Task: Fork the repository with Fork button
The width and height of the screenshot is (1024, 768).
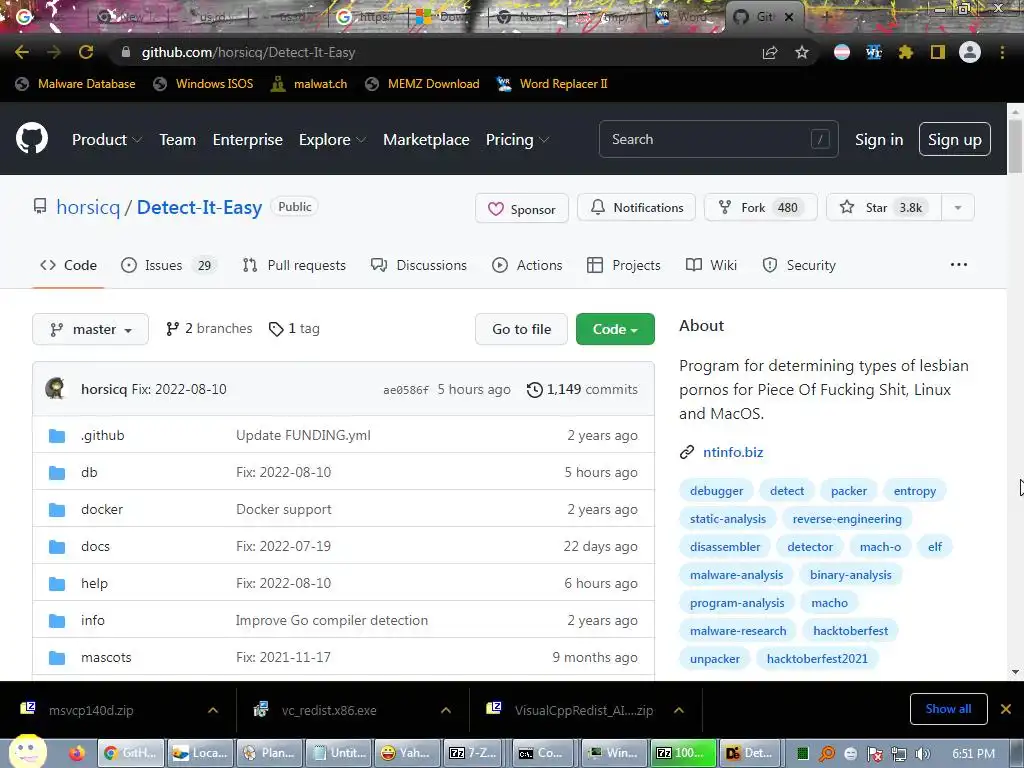Action: click(x=761, y=208)
